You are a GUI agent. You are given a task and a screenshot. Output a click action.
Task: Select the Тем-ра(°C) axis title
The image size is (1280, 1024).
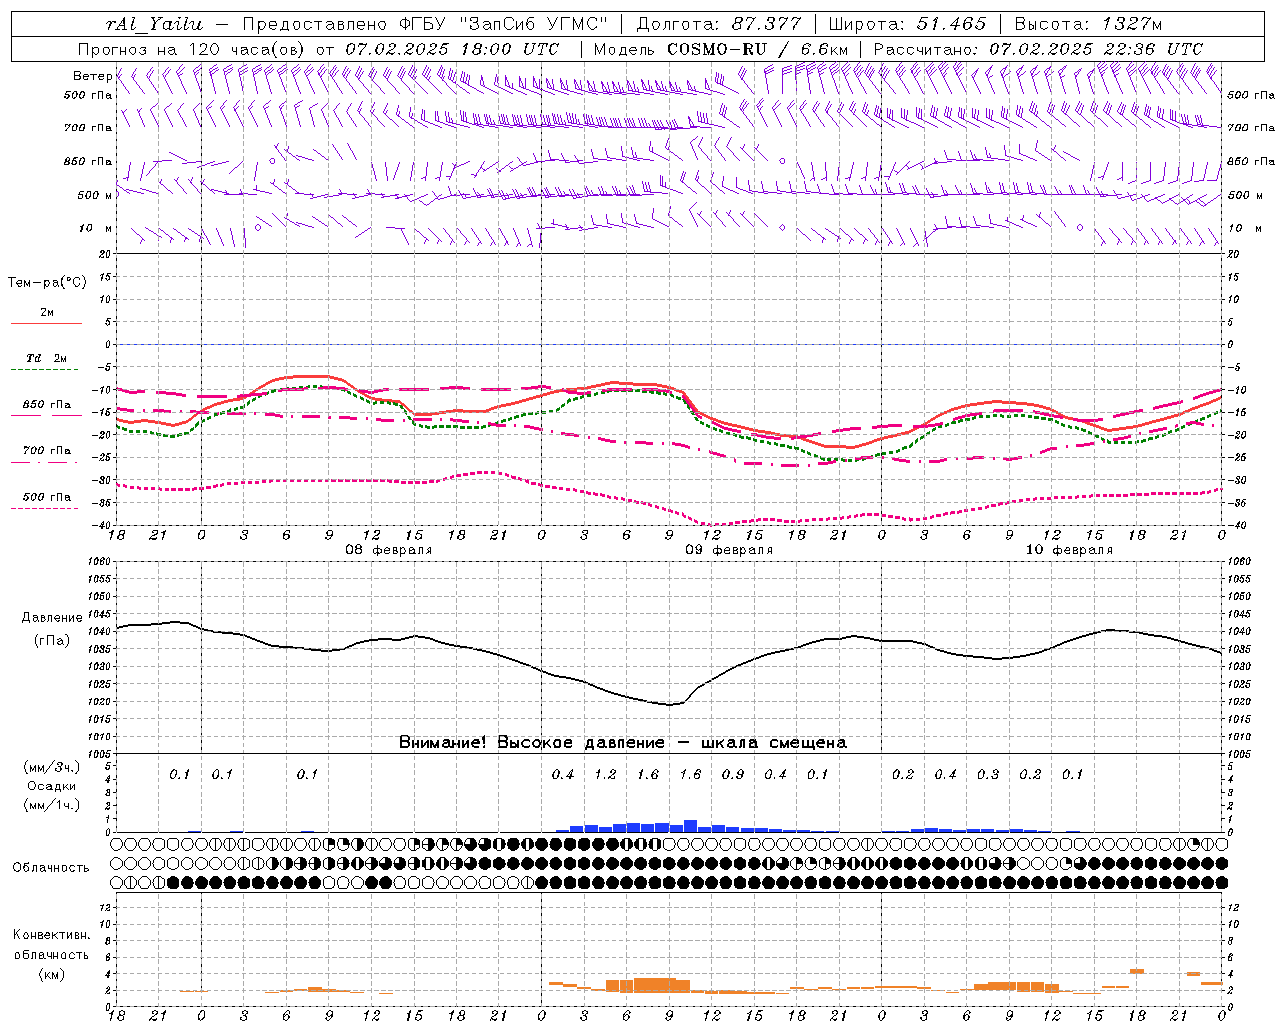pos(47,283)
